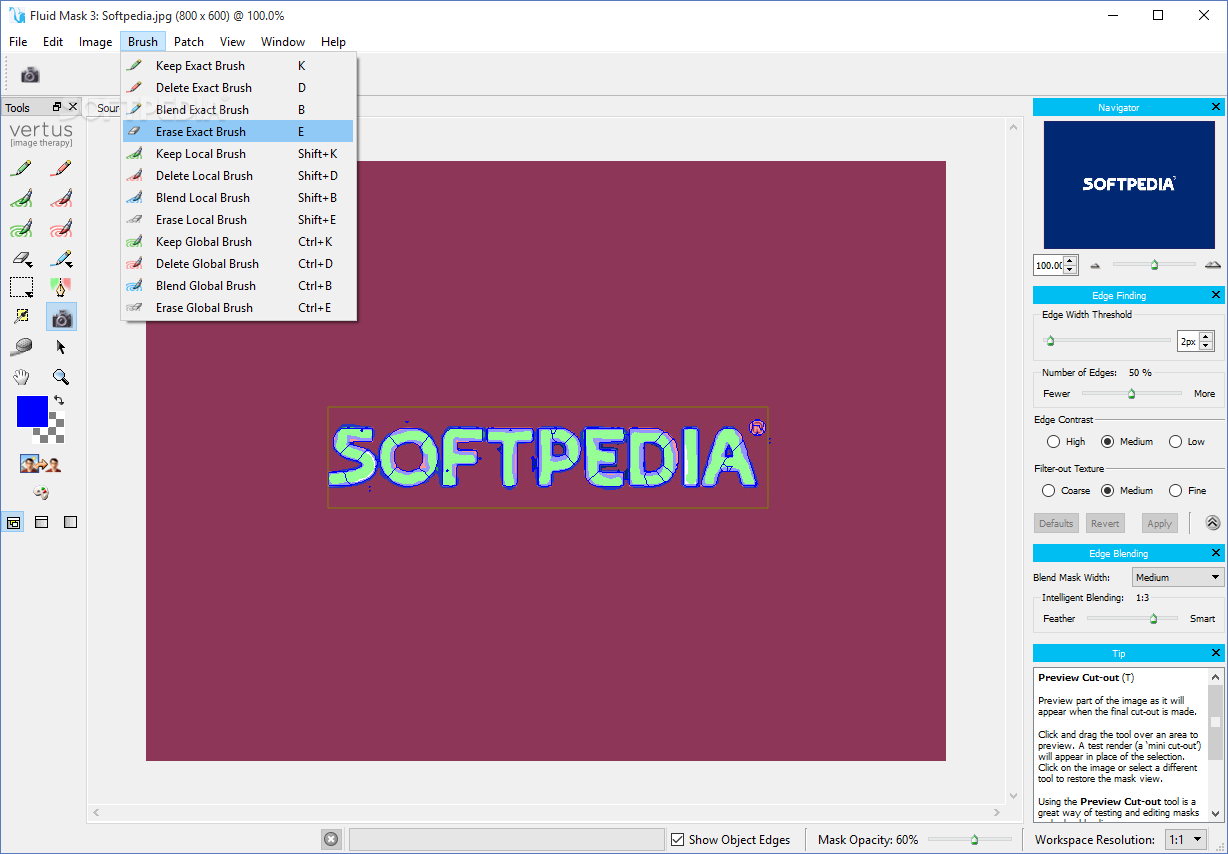
Task: Switch to third workspace layout icon
Action: (x=70, y=522)
